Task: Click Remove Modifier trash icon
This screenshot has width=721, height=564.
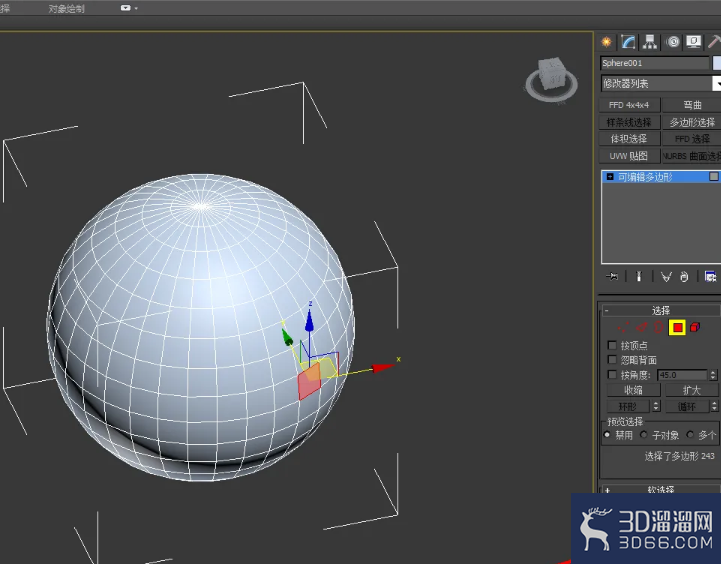Action: click(x=684, y=277)
